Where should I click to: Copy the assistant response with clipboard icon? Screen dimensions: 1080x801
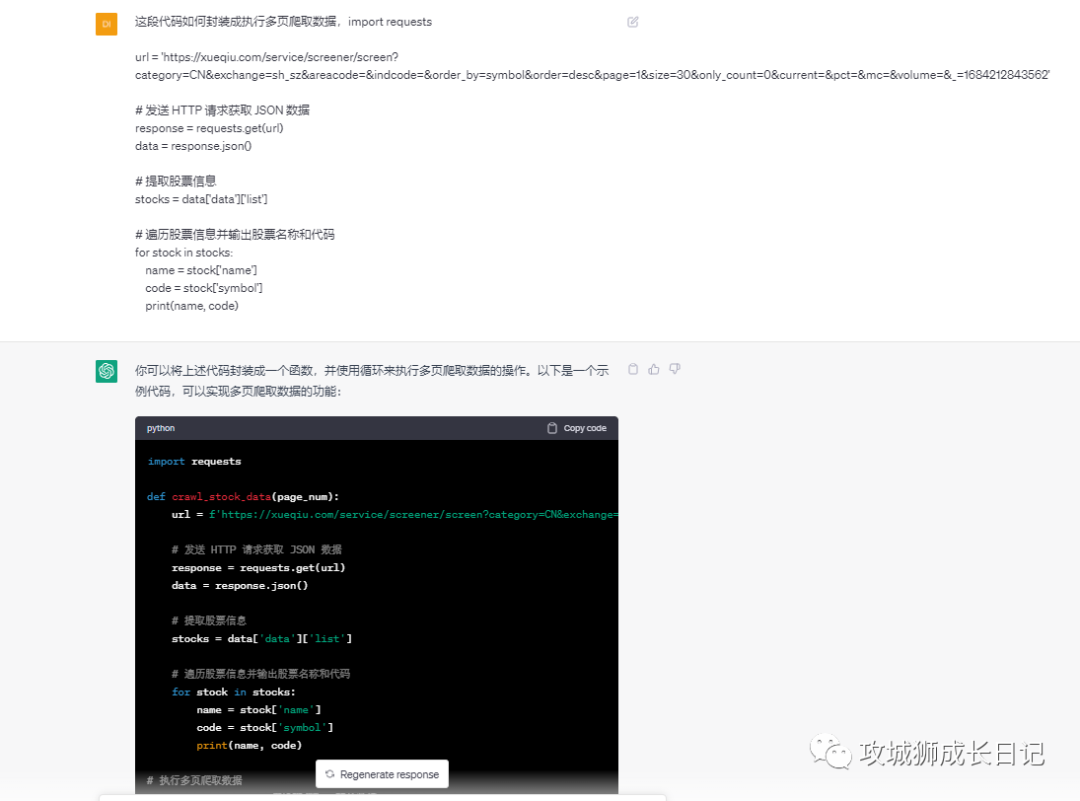633,369
